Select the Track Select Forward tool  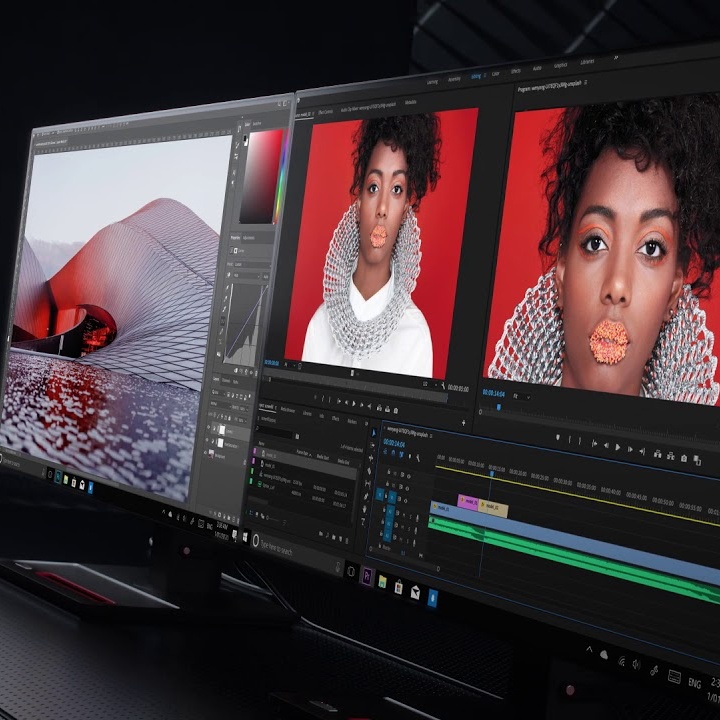pyautogui.click(x=372, y=445)
